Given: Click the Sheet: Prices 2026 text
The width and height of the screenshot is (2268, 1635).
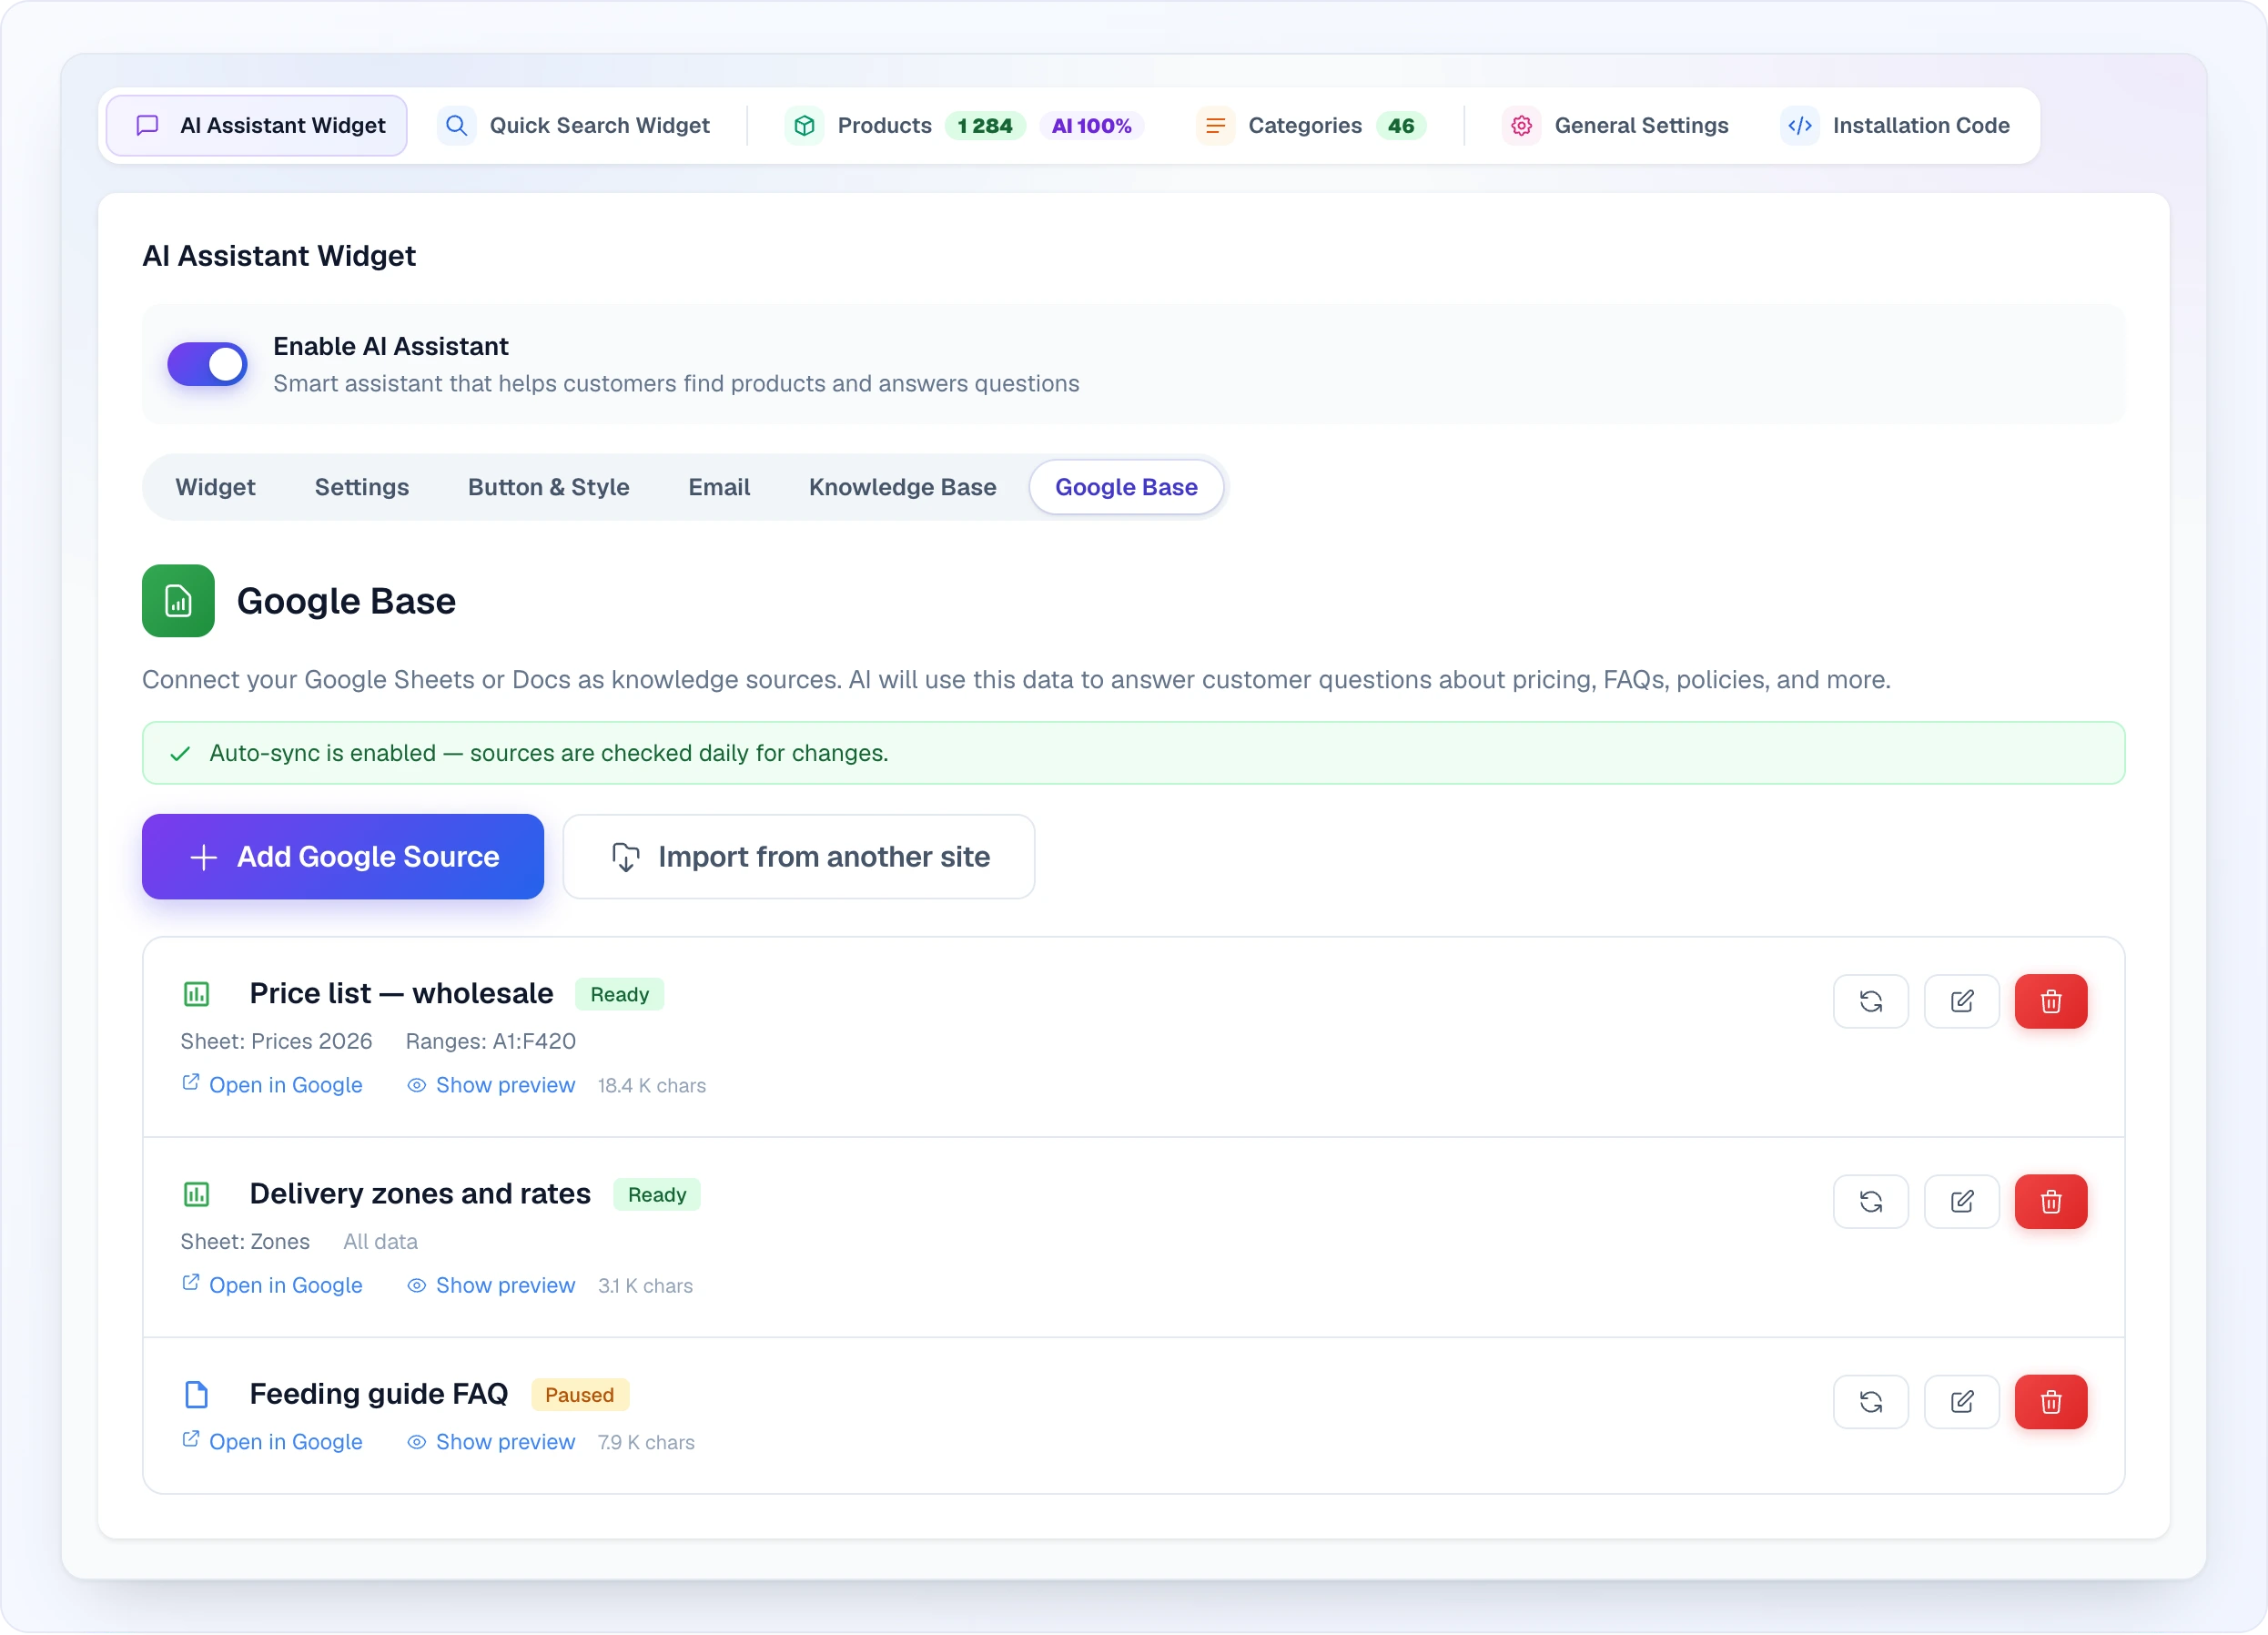Looking at the screenshot, I should tap(276, 1042).
